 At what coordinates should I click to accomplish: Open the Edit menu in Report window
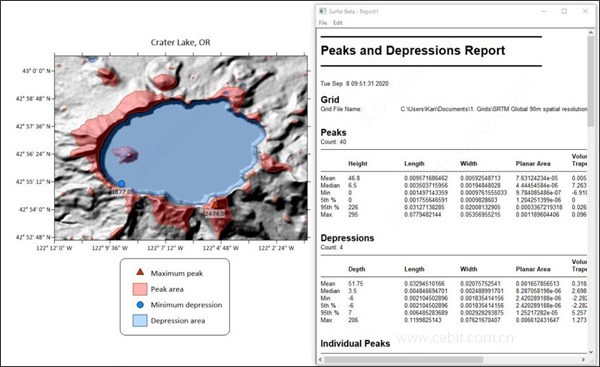tap(338, 23)
